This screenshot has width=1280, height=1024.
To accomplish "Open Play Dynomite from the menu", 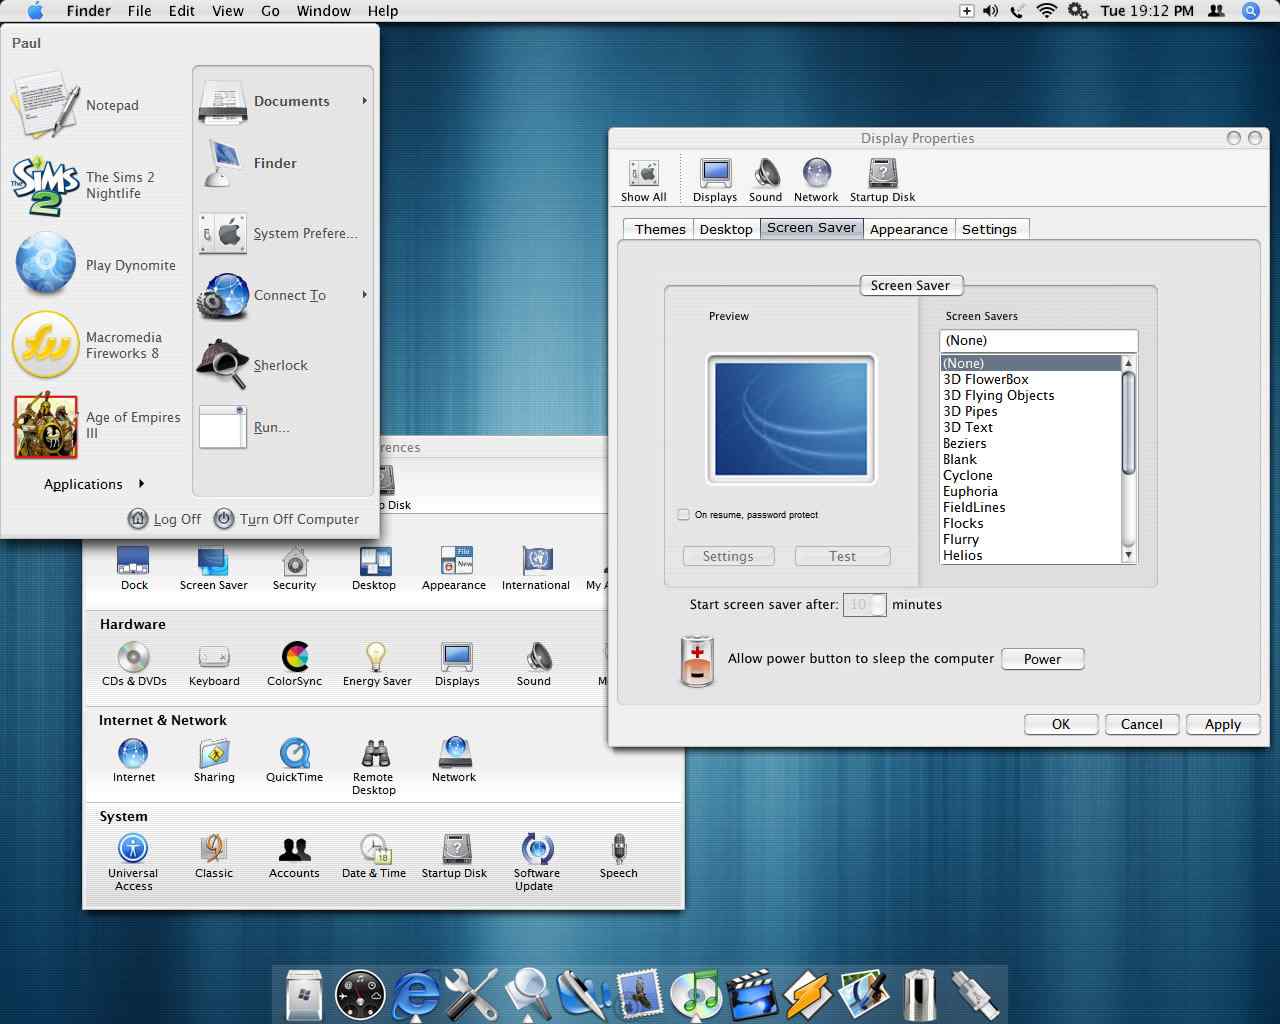I will pyautogui.click(x=94, y=265).
